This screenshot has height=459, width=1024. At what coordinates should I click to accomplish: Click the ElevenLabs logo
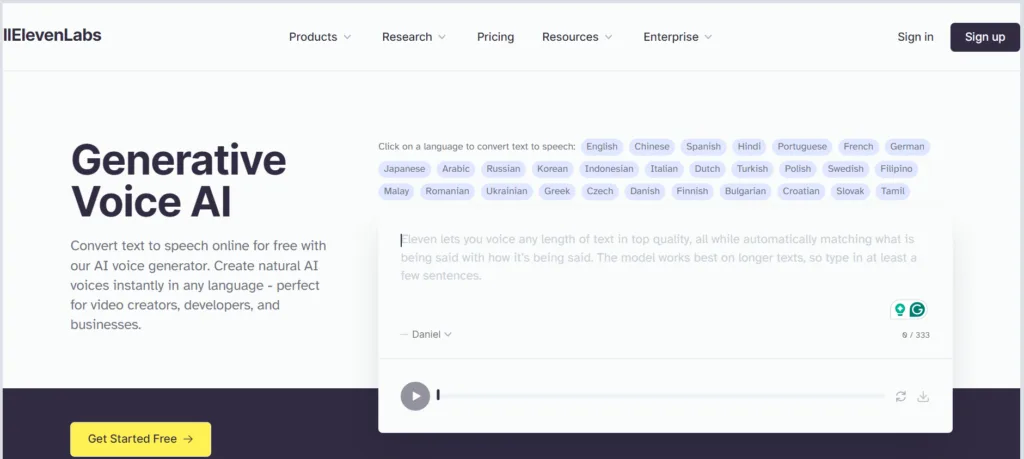[52, 35]
